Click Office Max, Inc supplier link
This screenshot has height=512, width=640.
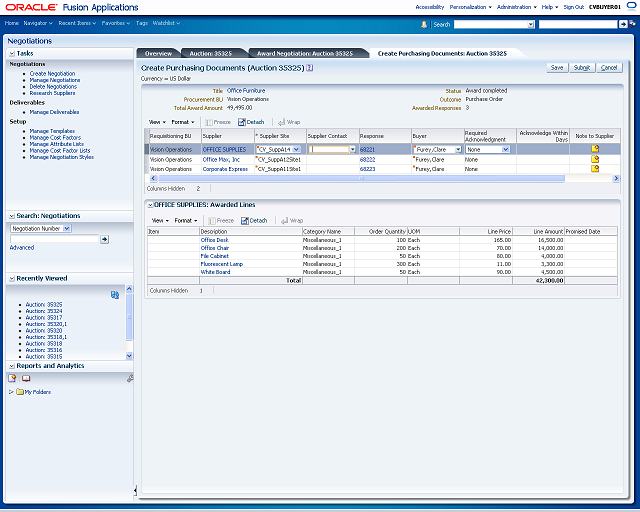[x=221, y=160]
